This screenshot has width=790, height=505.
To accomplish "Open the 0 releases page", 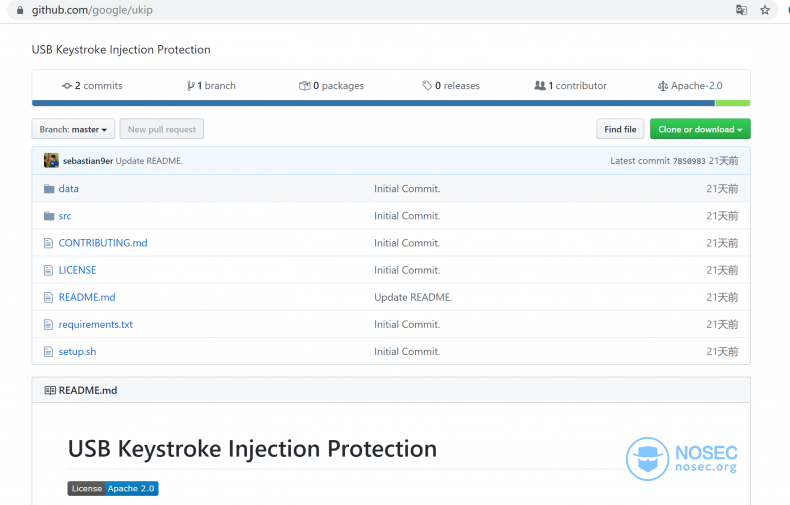I will pos(451,86).
